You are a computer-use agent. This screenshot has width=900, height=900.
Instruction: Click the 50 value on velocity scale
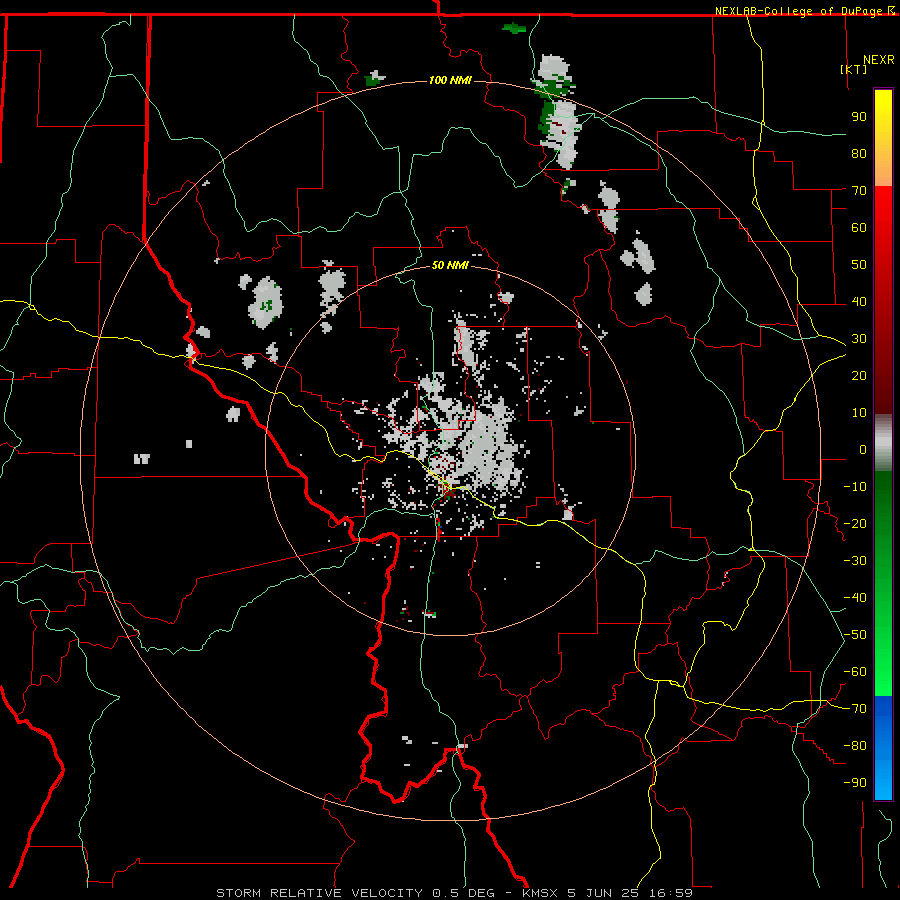click(x=859, y=265)
